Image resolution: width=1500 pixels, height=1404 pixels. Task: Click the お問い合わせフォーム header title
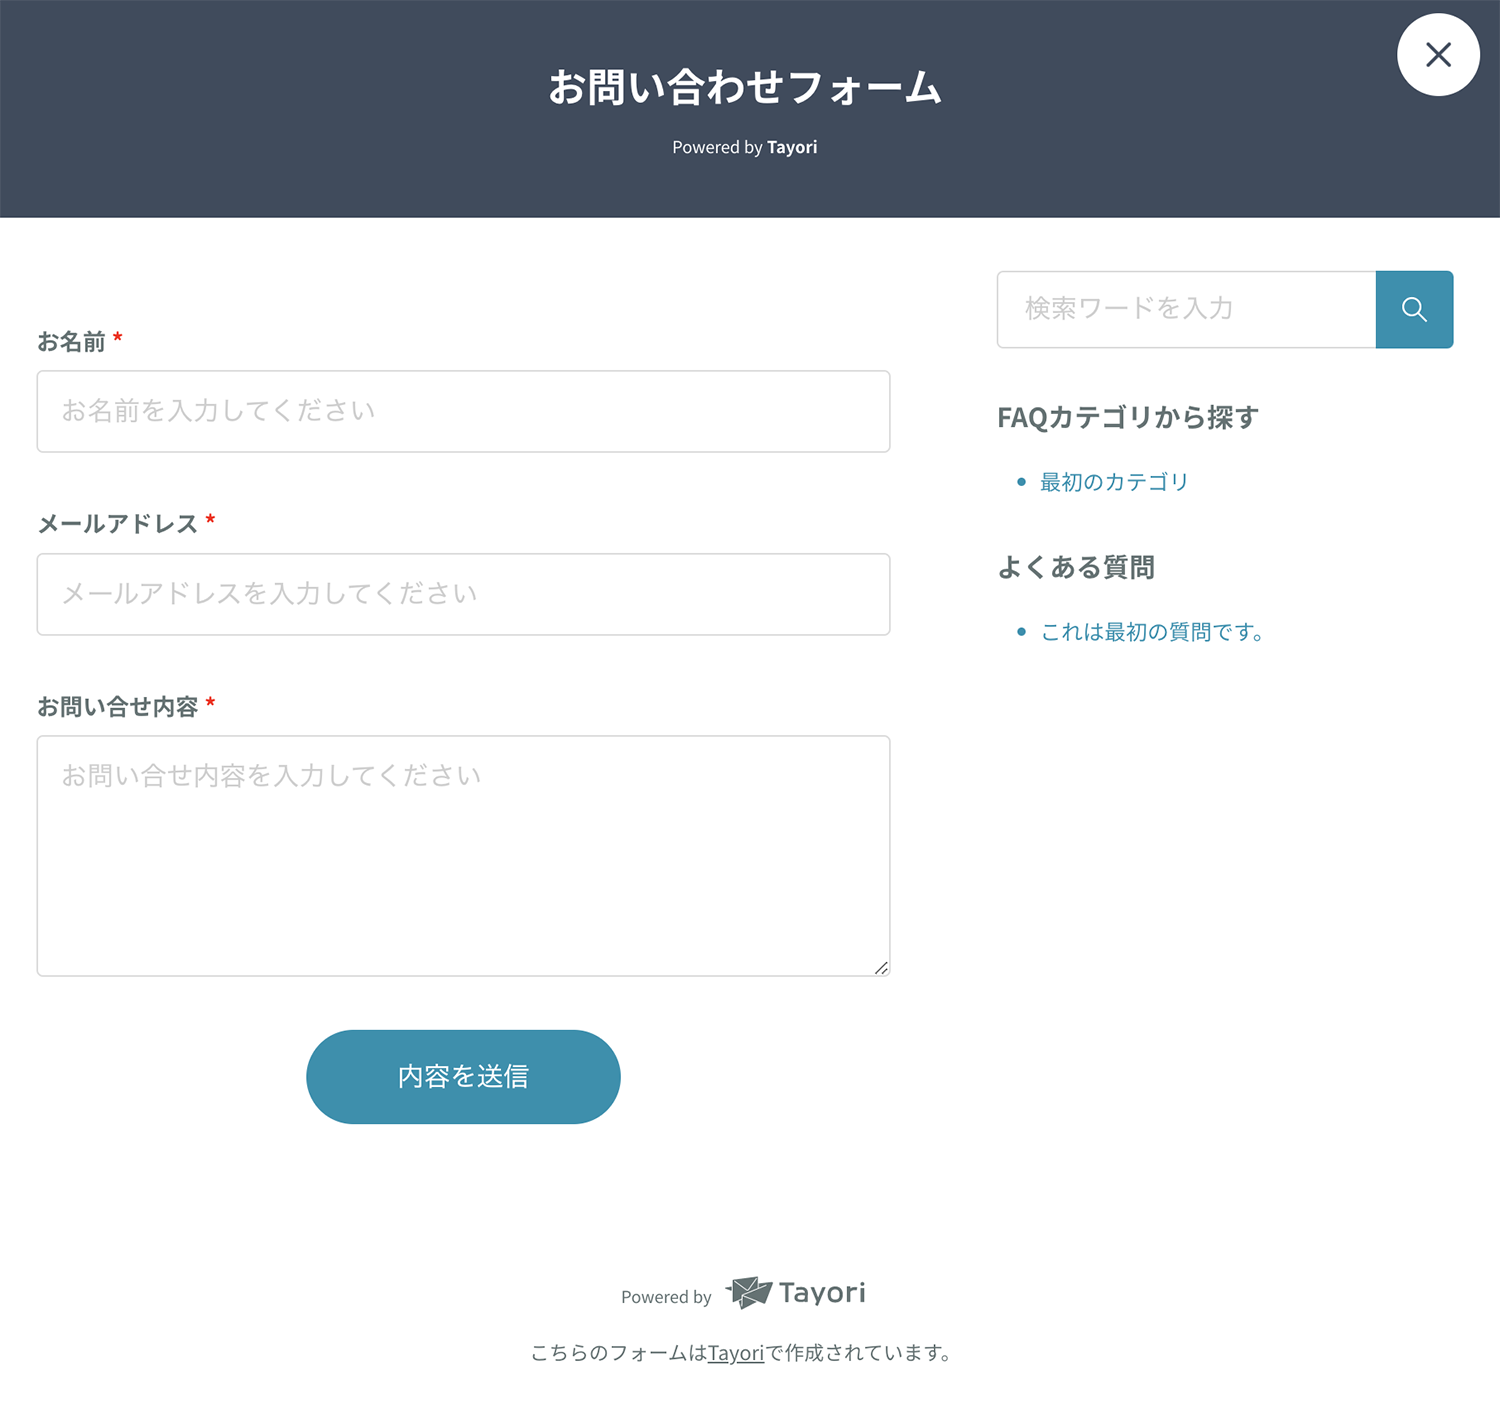(x=745, y=87)
